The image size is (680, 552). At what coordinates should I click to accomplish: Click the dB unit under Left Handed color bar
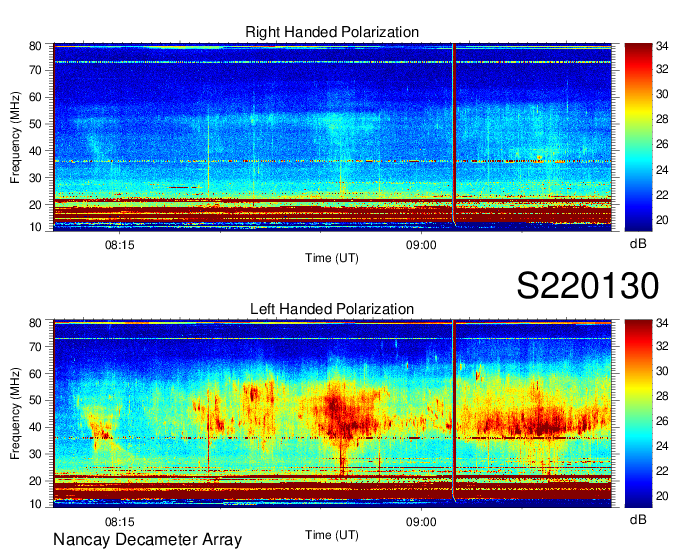[x=638, y=519]
